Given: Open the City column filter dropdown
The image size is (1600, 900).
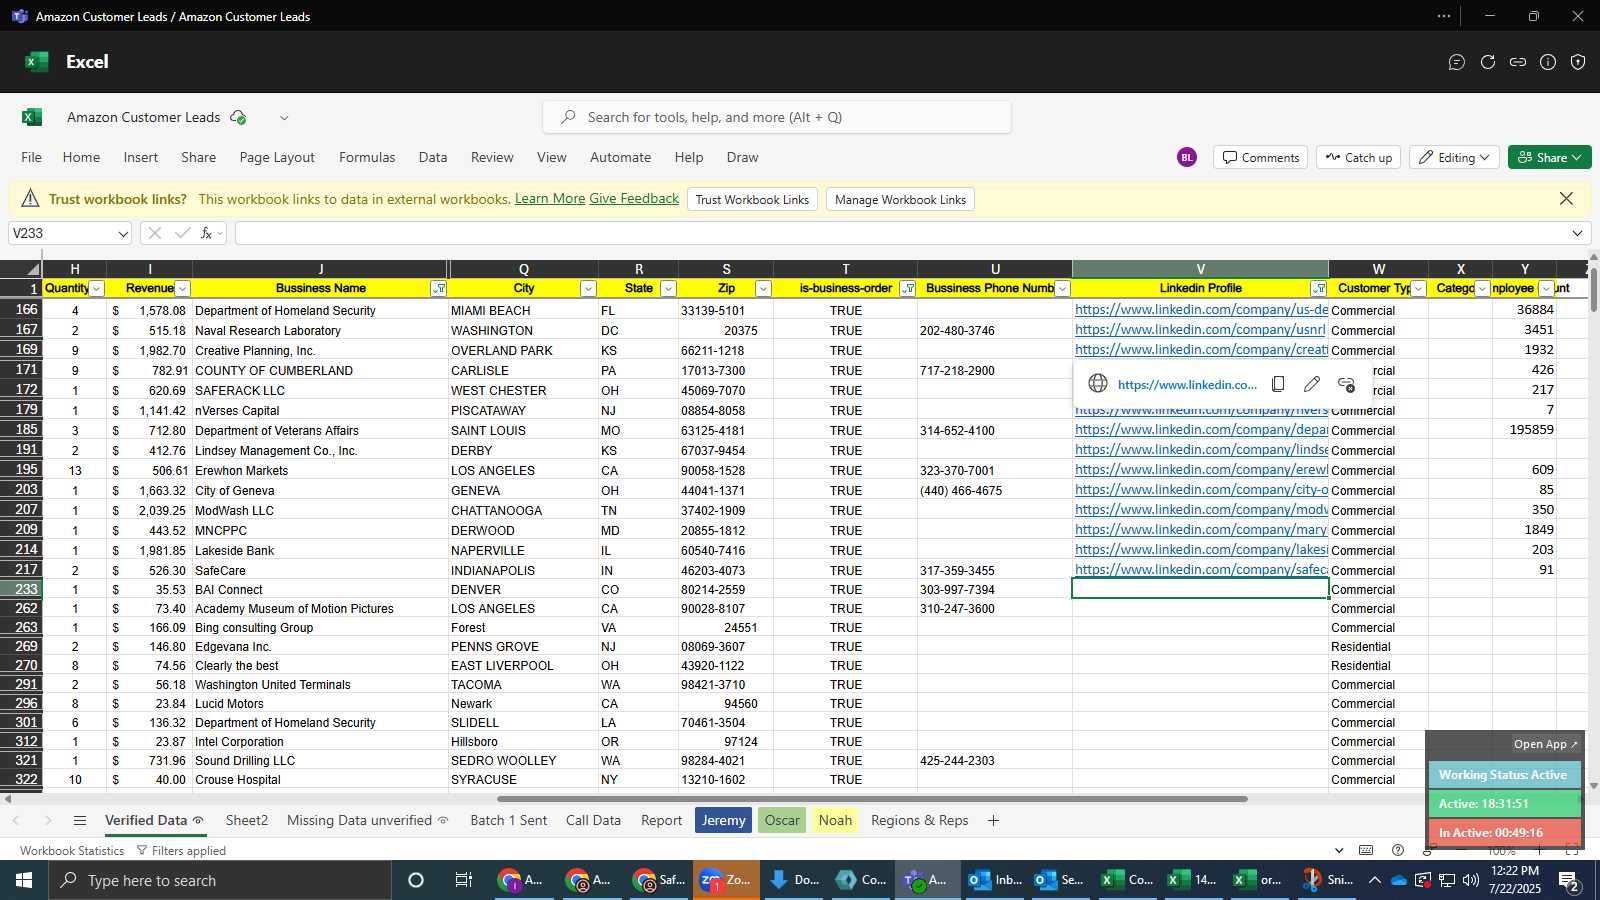Looking at the screenshot, I should [588, 288].
